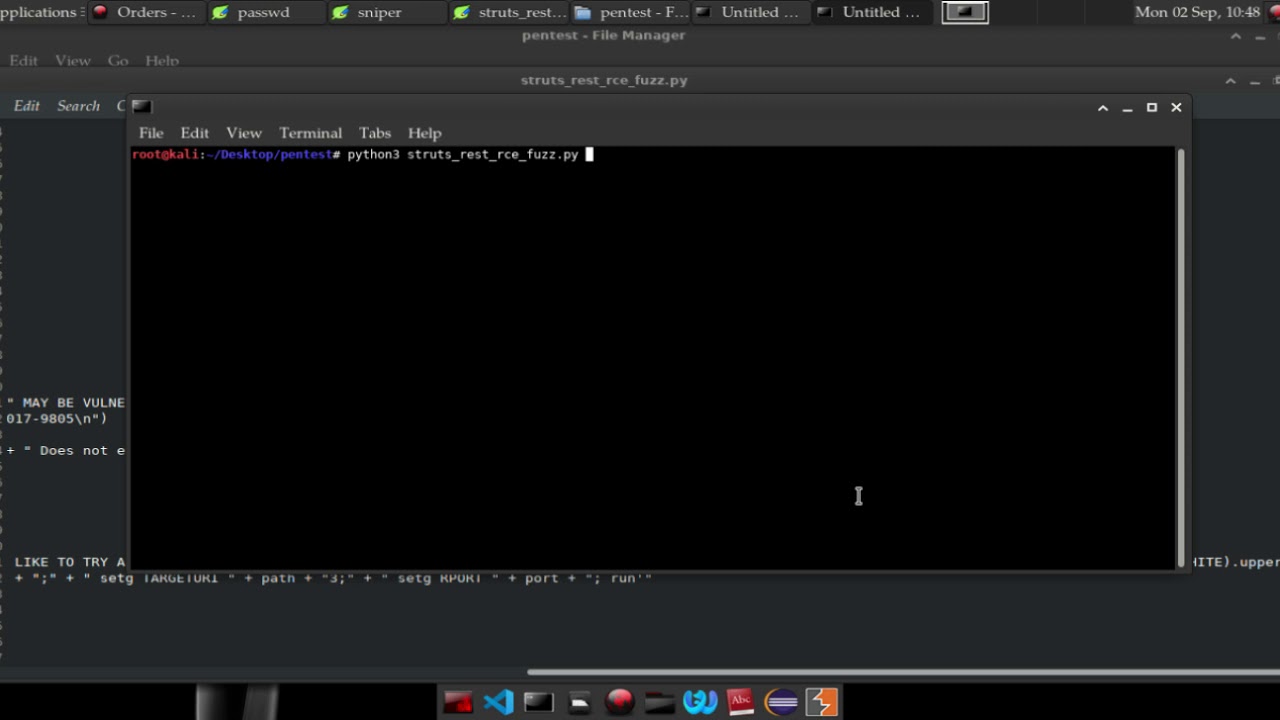Close the terminal window
1280x720 pixels.
tap(1176, 107)
